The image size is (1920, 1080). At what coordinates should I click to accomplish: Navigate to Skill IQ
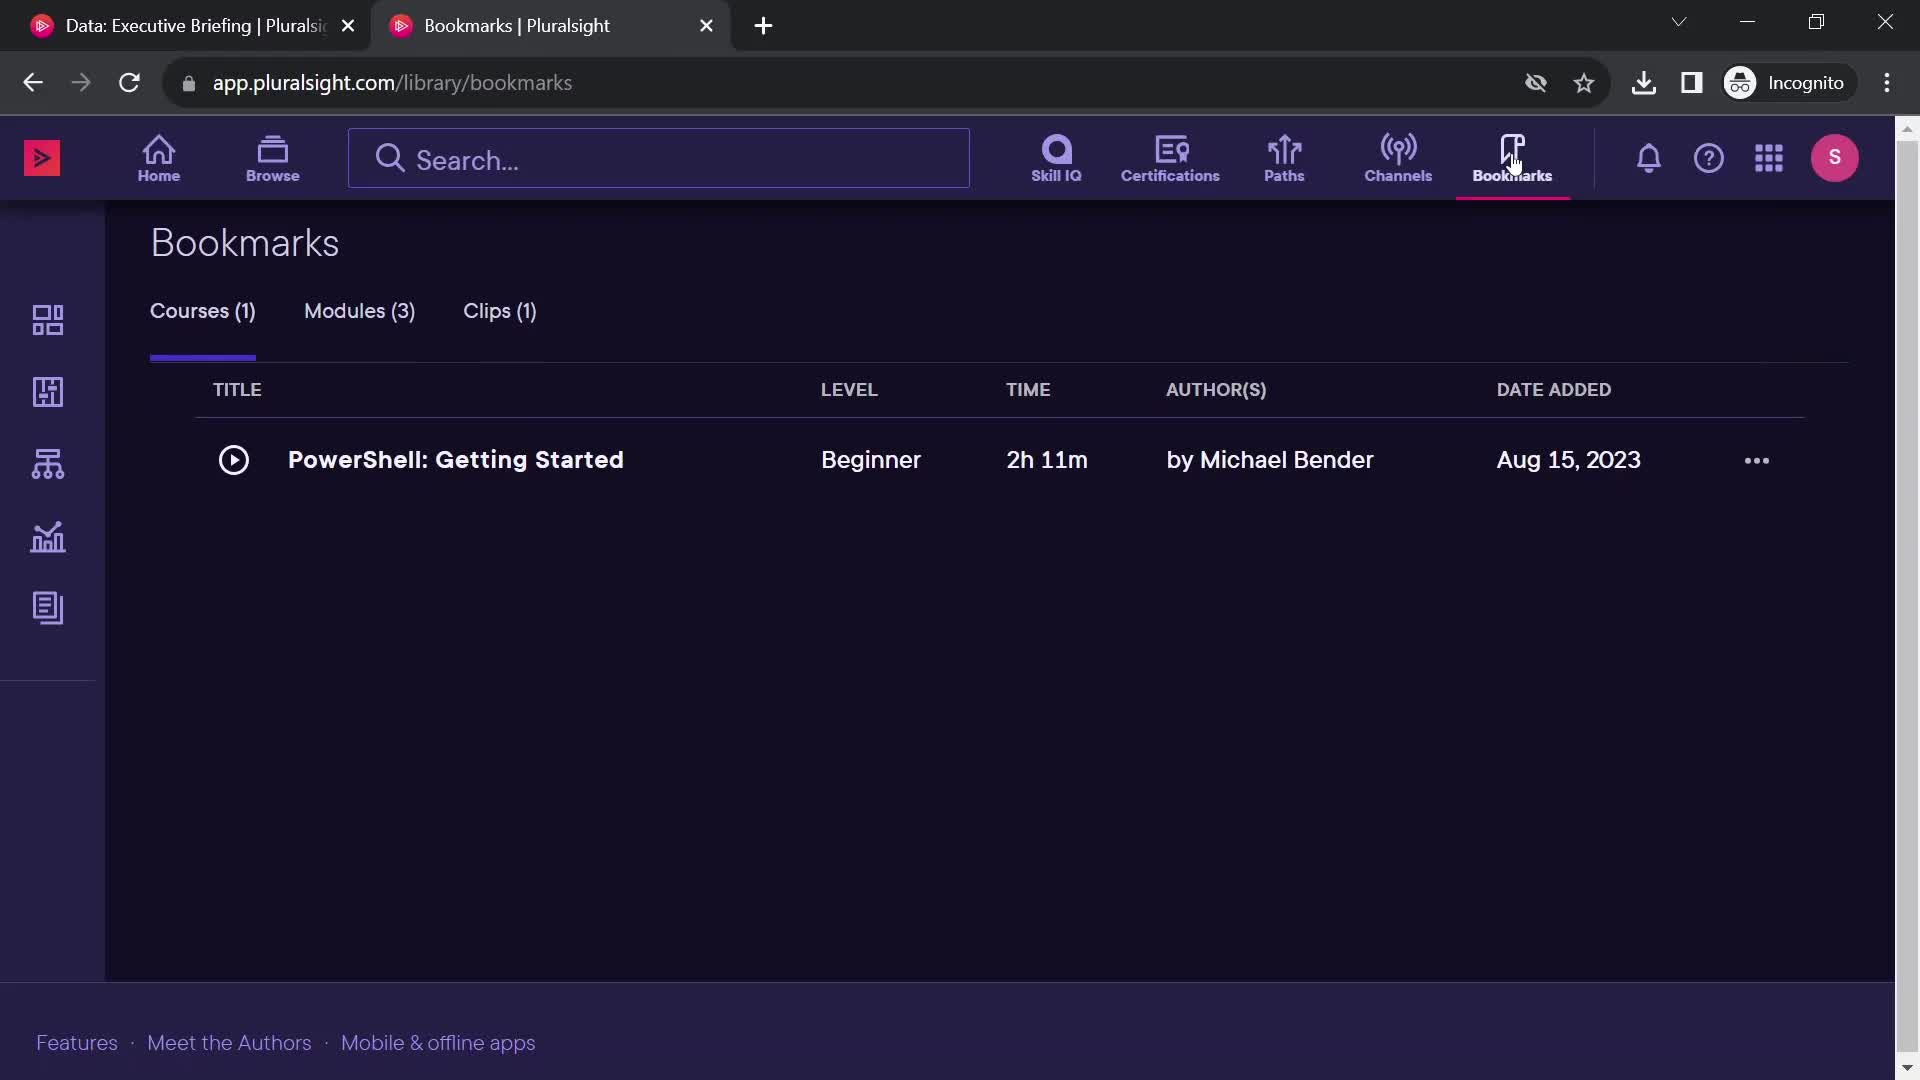coord(1056,157)
